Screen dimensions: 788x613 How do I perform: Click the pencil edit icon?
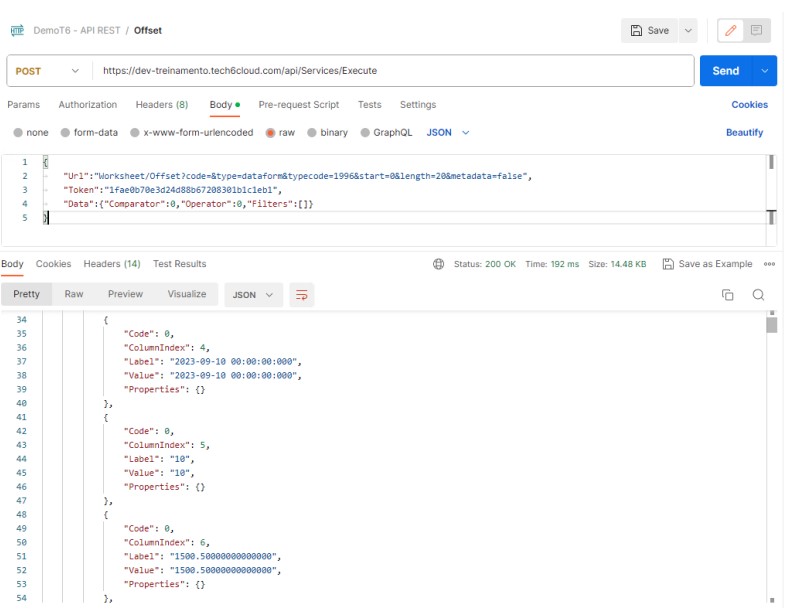(x=731, y=31)
